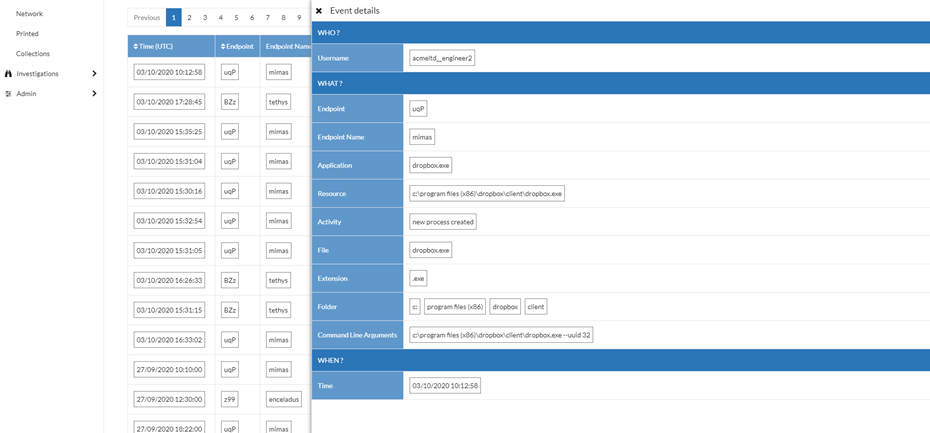The height and width of the screenshot is (433, 930).
Task: Click the 'new process created' activity value
Action: point(443,222)
